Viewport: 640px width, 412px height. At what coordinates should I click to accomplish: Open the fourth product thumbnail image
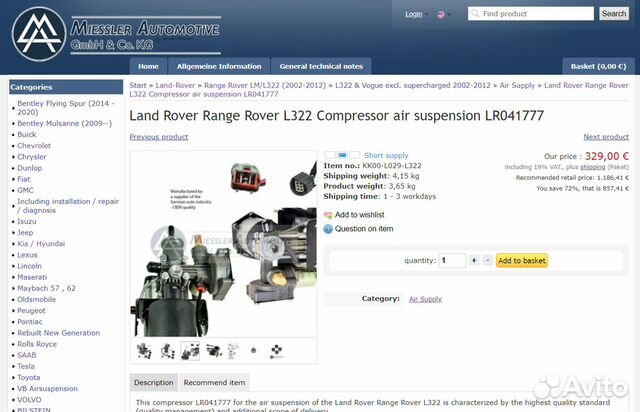213,351
